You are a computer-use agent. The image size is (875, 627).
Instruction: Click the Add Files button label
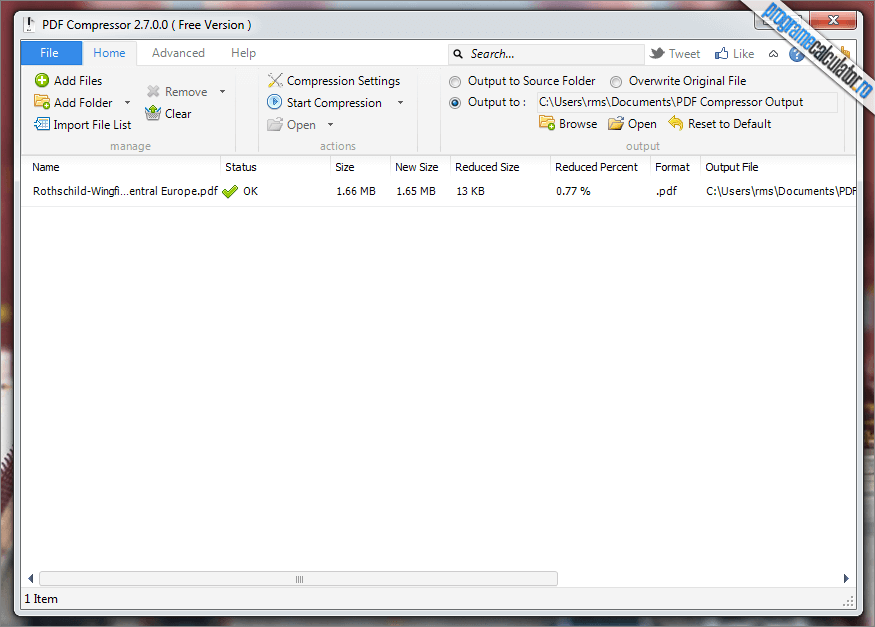tap(78, 81)
